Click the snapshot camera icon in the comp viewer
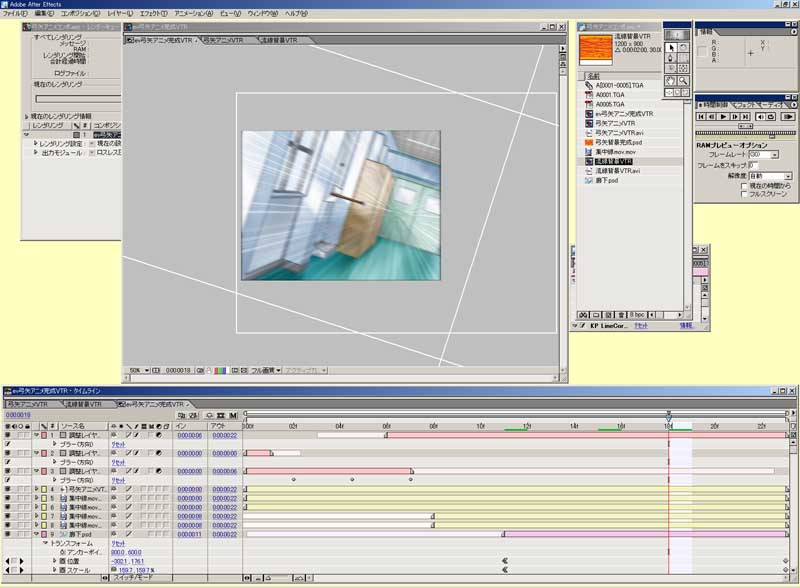 pyautogui.click(x=201, y=371)
